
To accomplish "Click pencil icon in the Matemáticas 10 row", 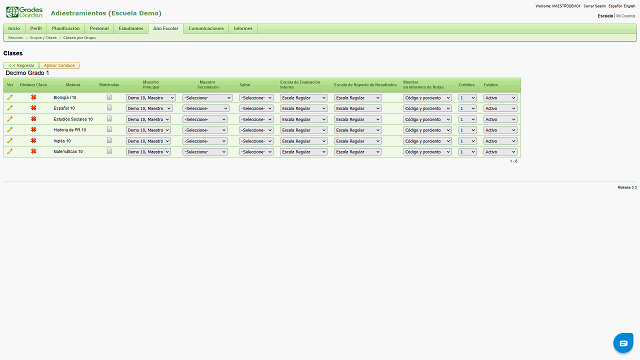I will point(10,151).
